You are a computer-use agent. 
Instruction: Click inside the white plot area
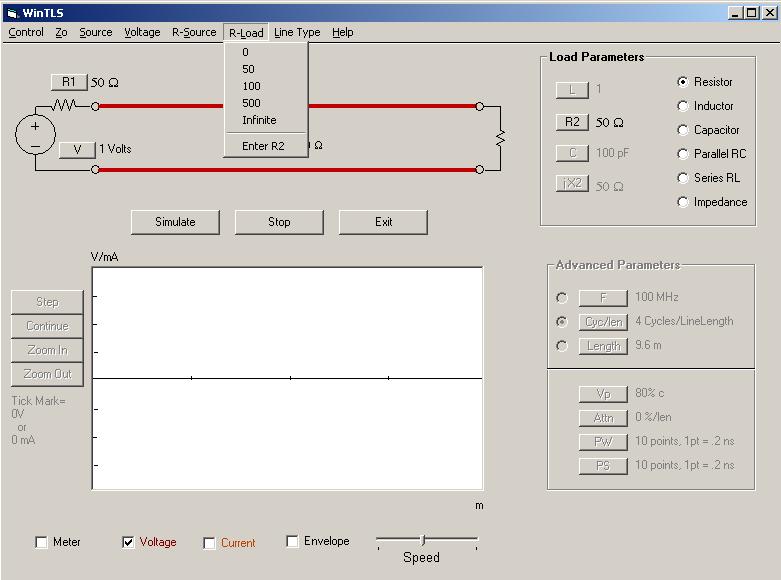[x=287, y=378]
